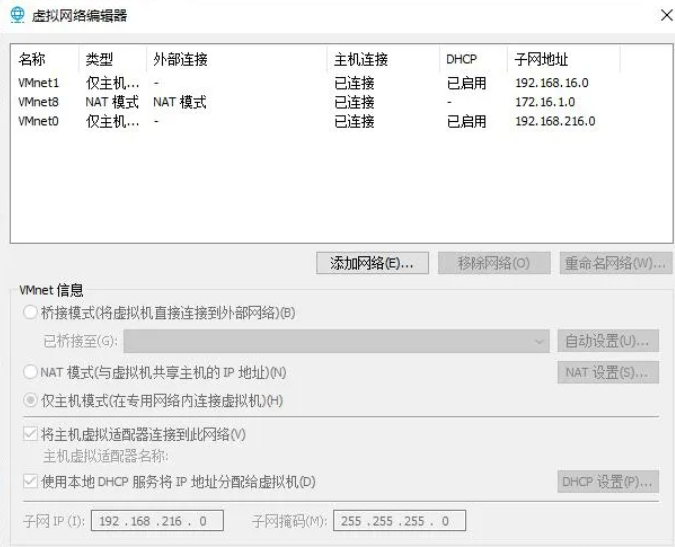This screenshot has width=675, height=547.
Task: Select the 仅主机模式 radio button
Action: click(30, 401)
